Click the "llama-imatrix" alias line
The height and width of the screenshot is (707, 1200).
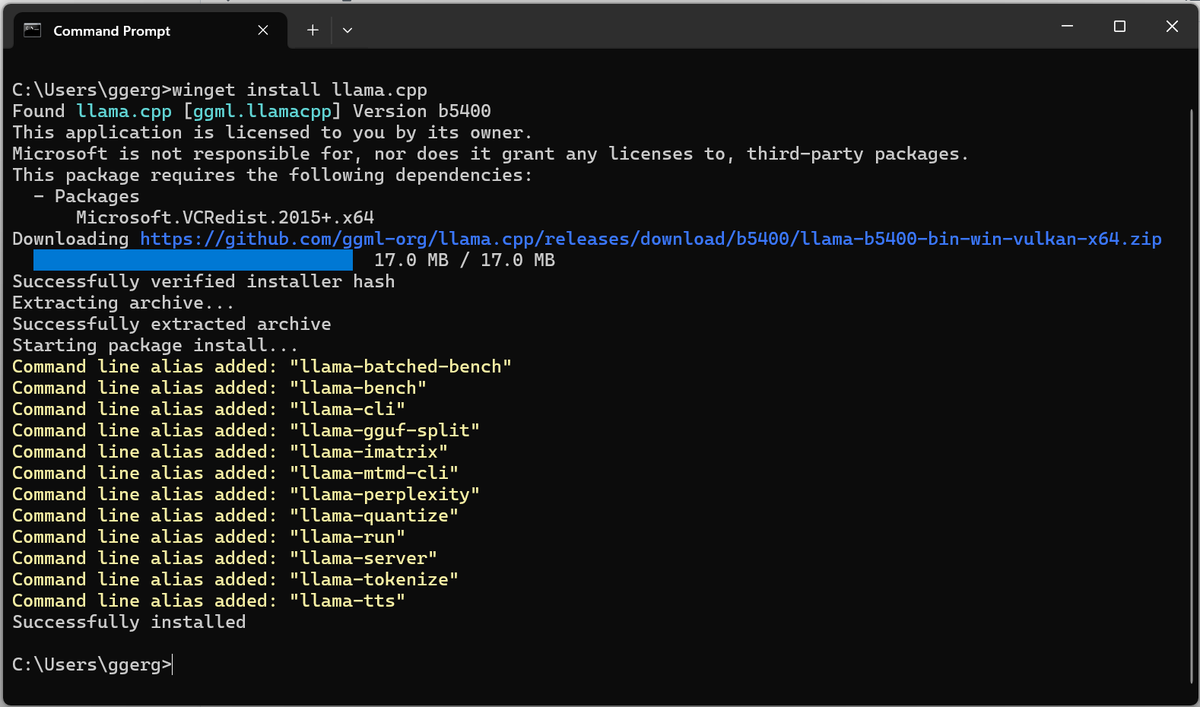230,452
